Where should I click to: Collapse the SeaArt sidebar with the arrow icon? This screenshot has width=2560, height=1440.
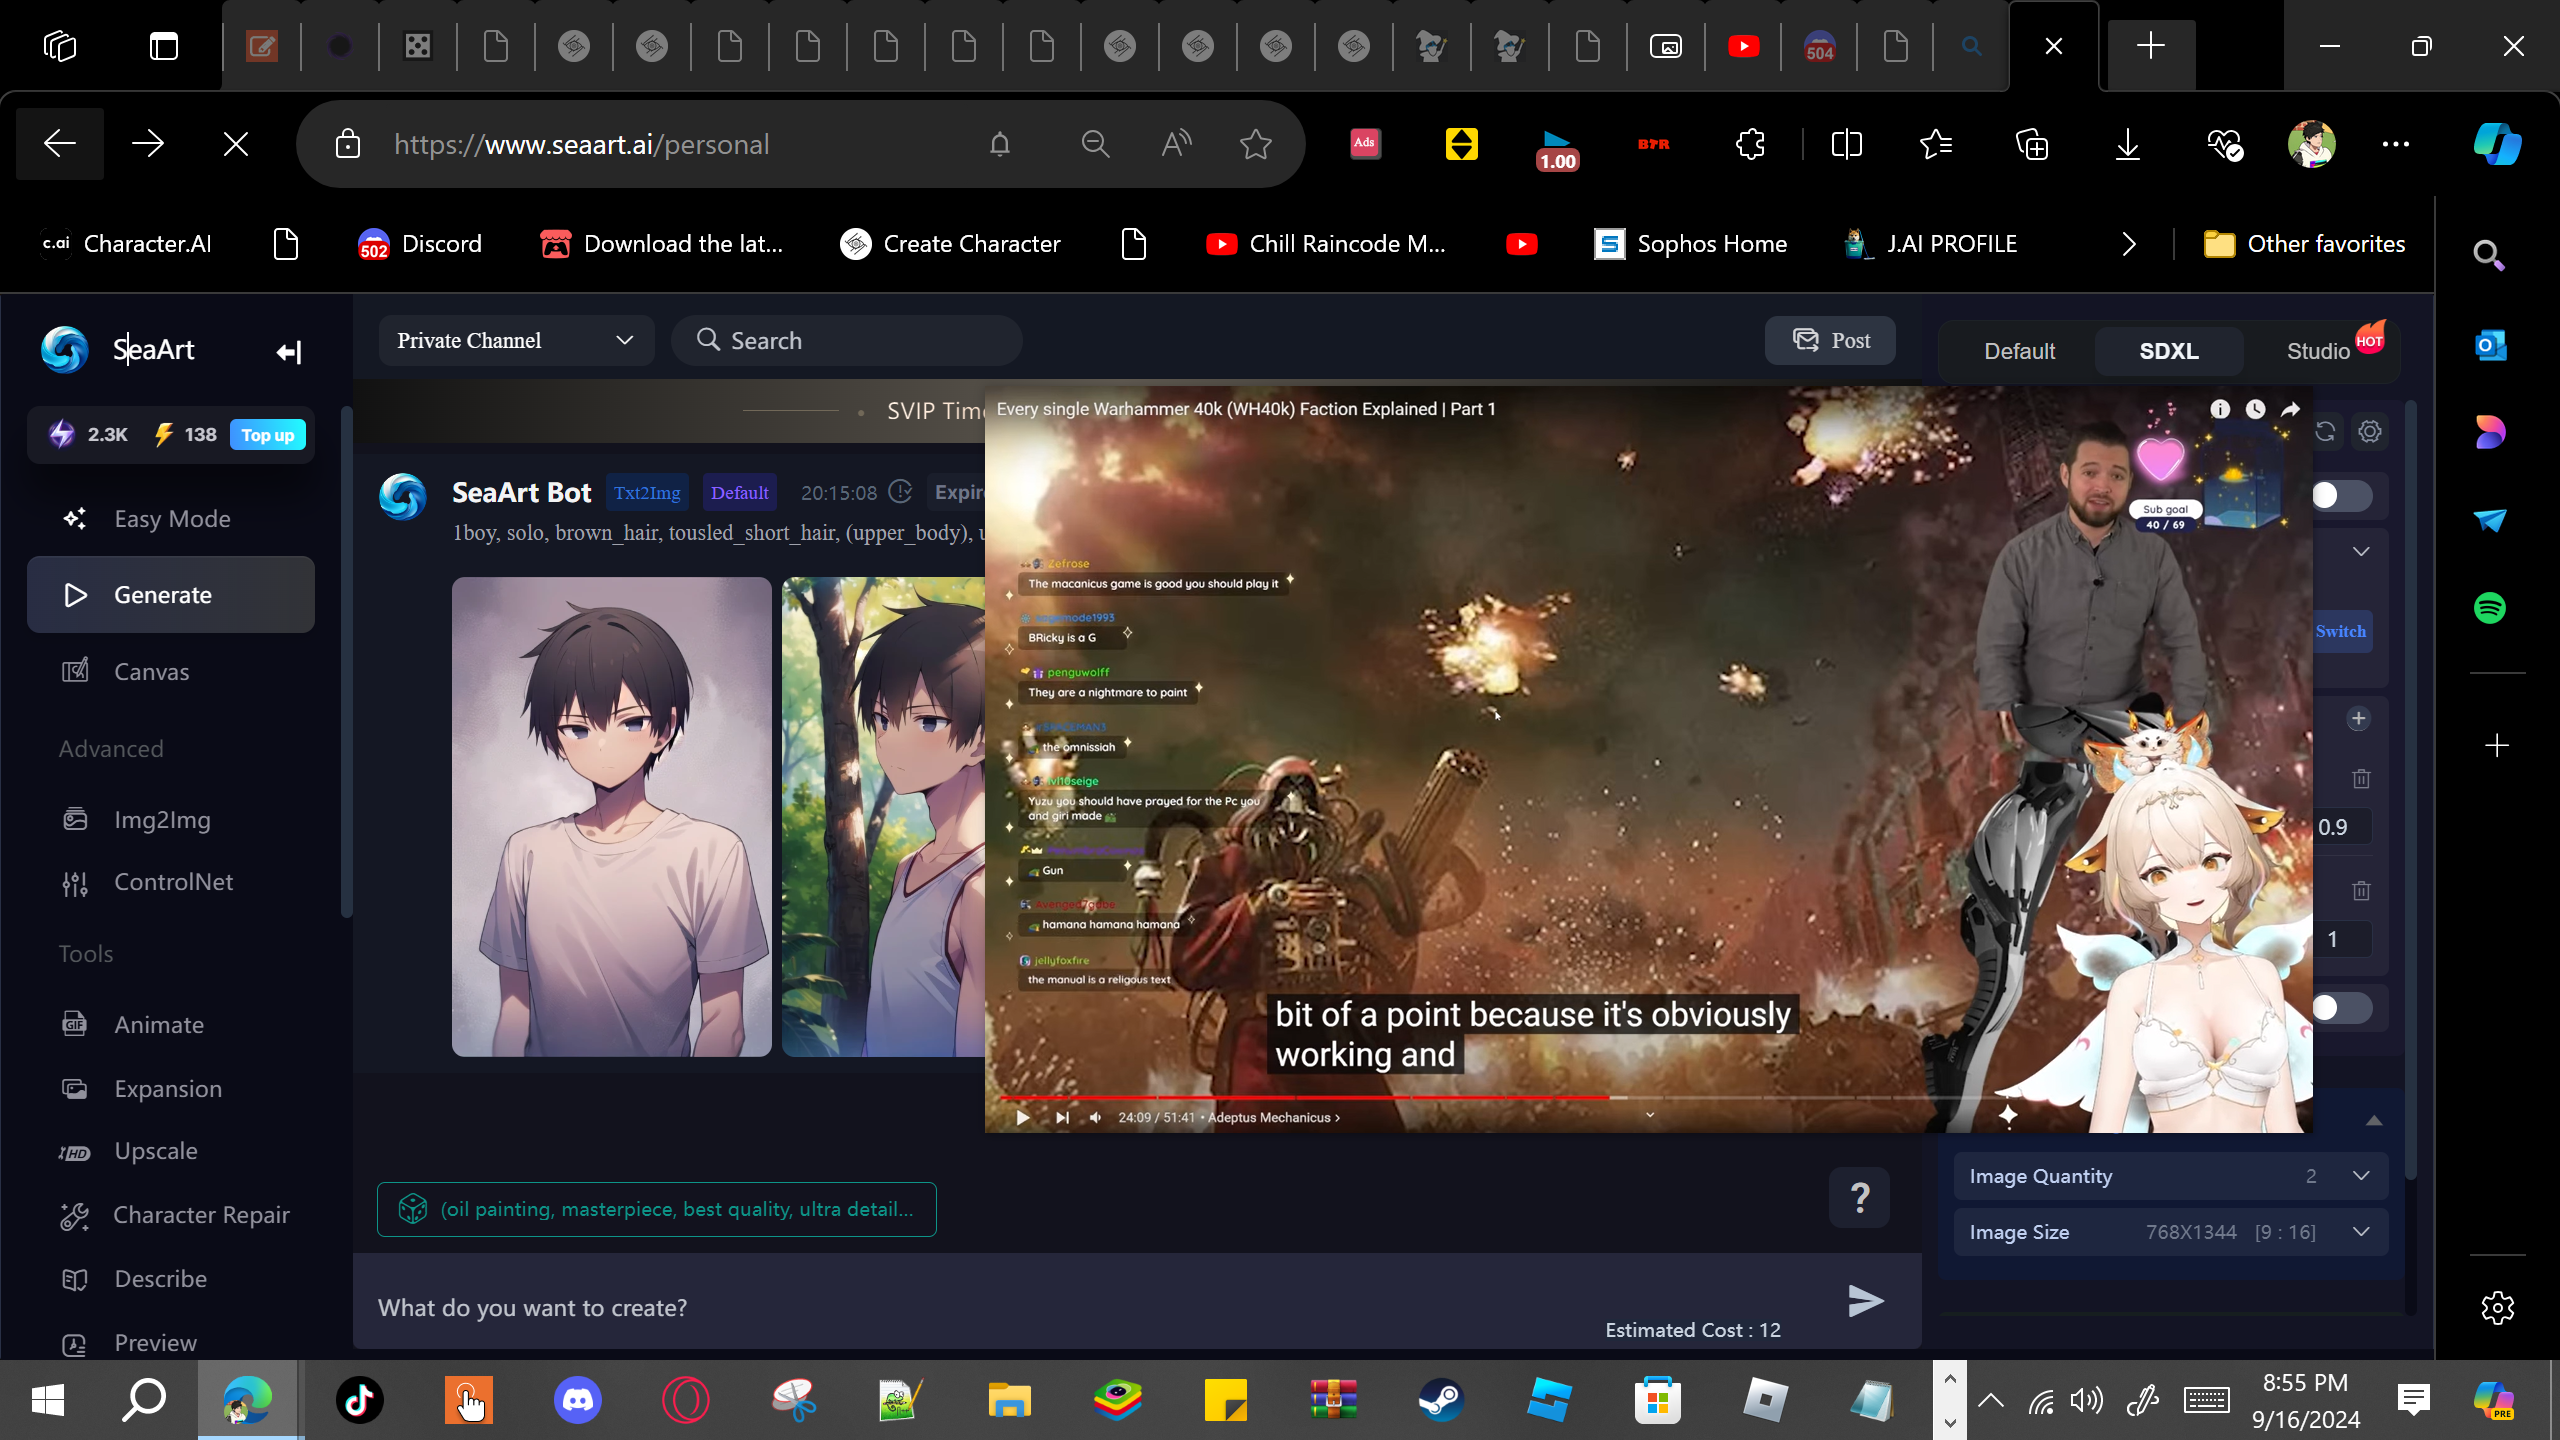click(x=289, y=352)
